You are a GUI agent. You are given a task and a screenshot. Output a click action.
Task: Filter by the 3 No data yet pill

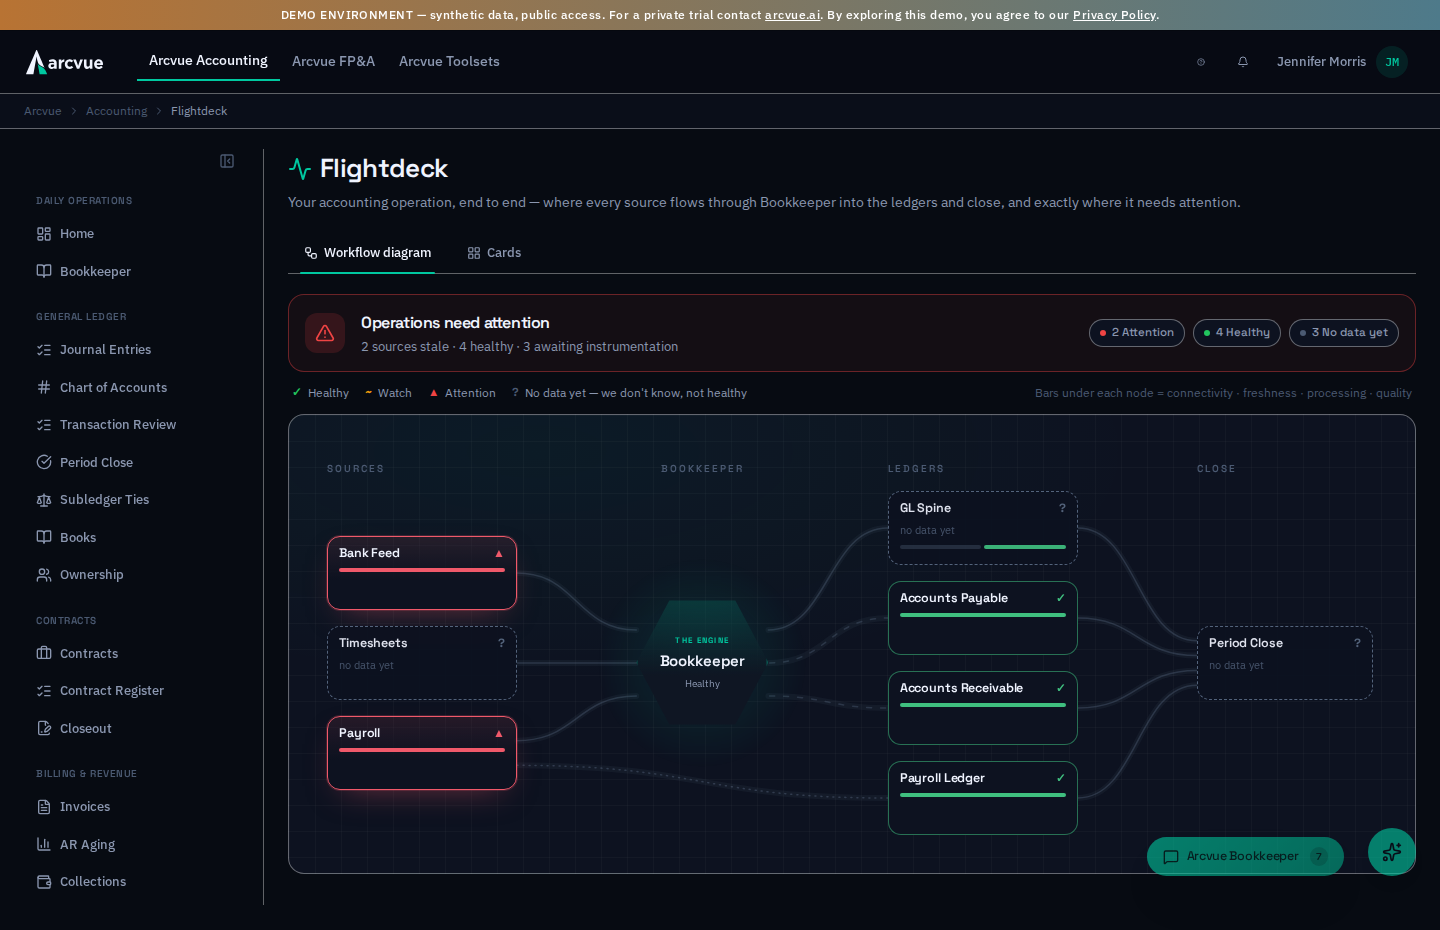1344,333
